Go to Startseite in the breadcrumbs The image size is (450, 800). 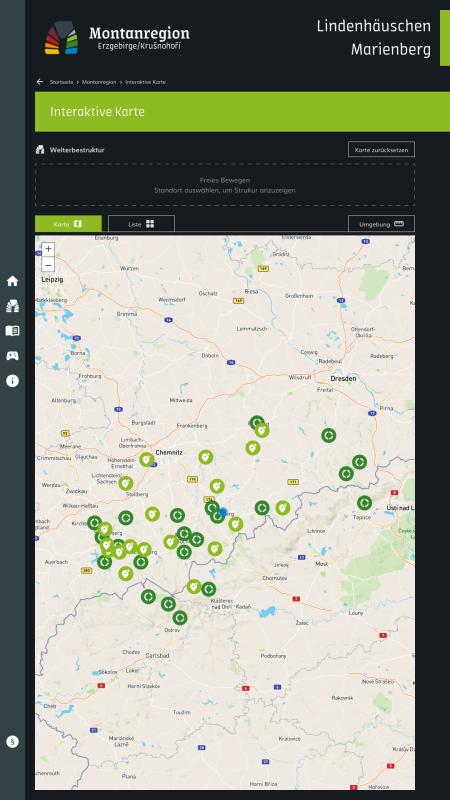61,82
